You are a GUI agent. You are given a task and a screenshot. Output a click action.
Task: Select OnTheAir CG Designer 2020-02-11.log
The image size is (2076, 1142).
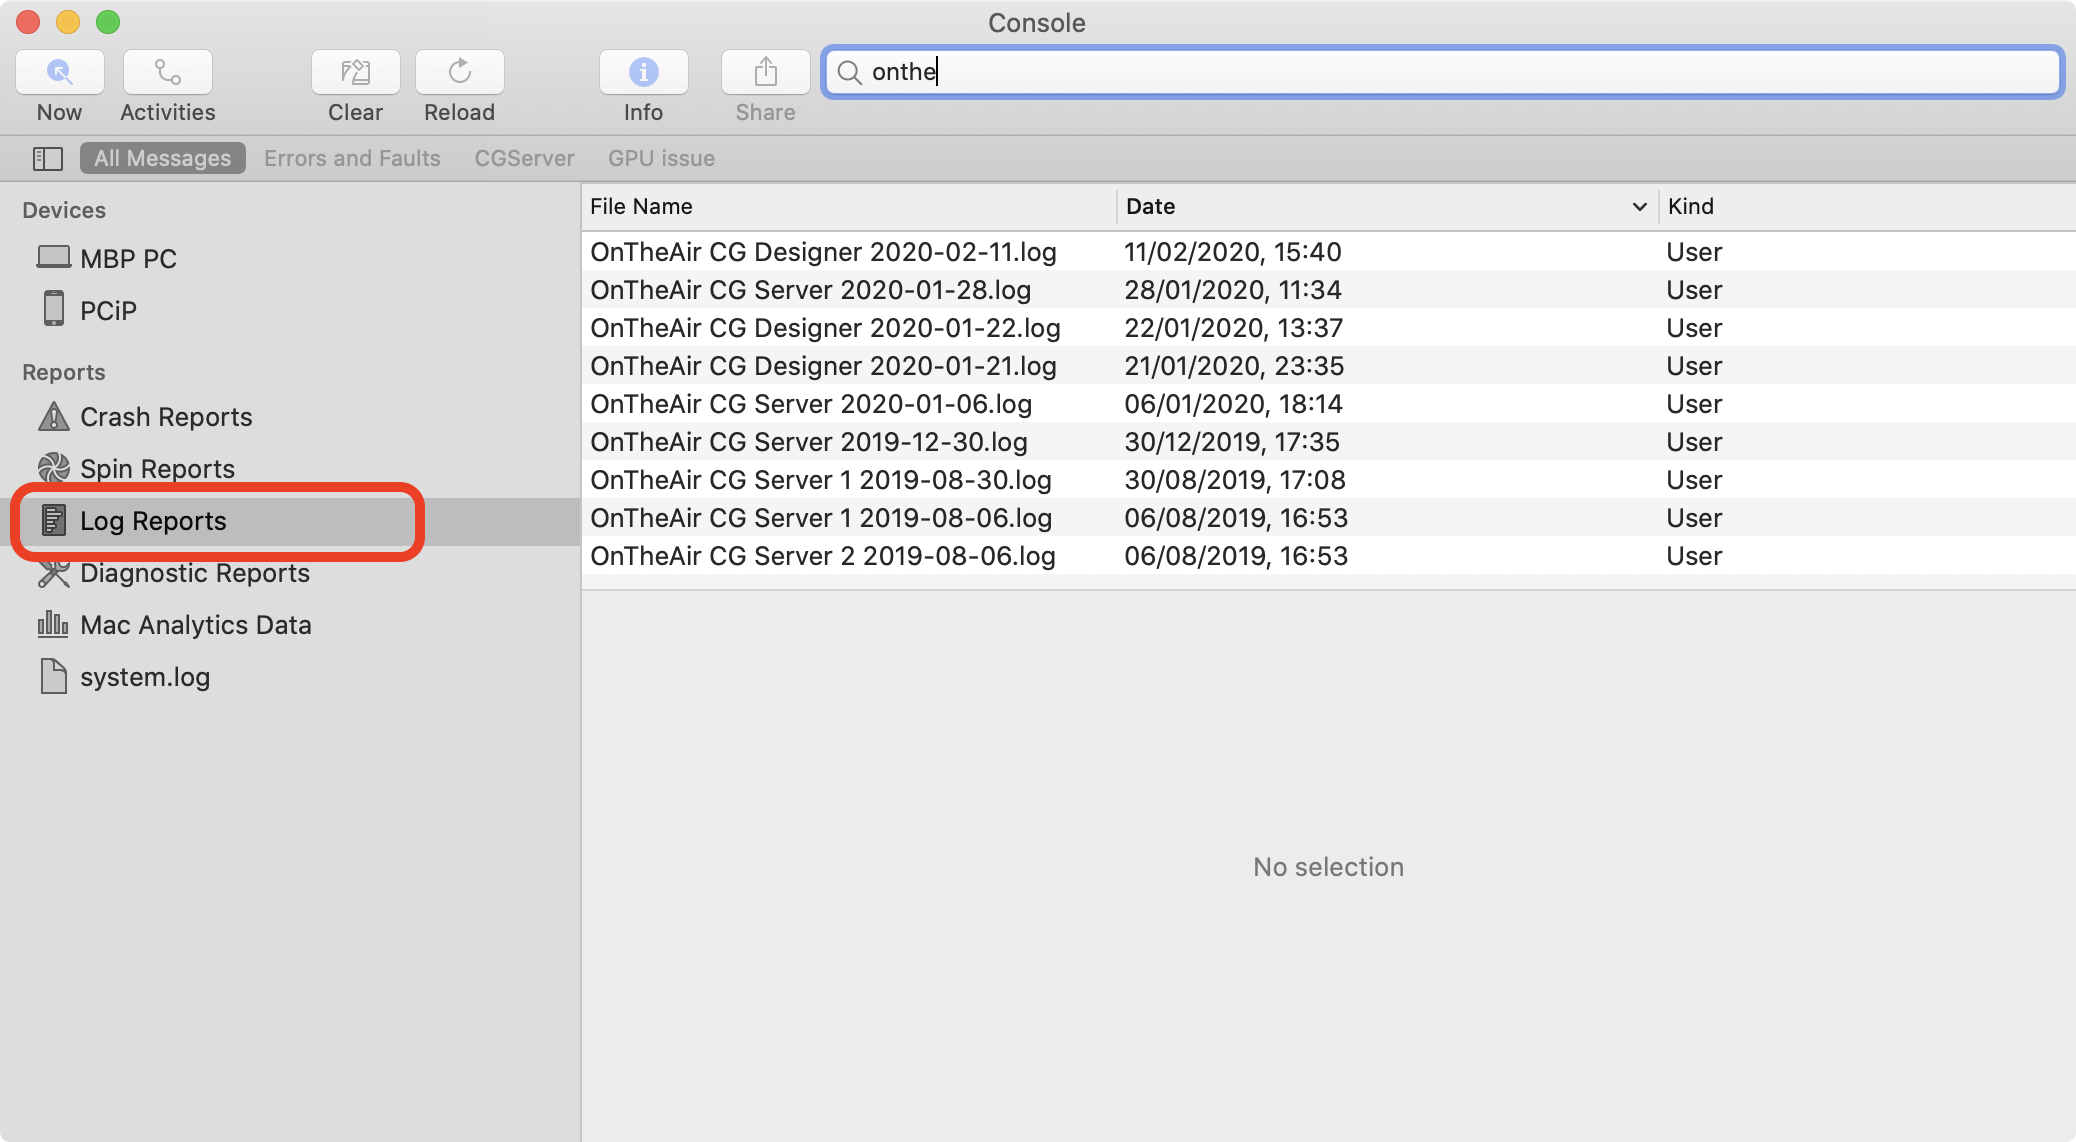coord(823,251)
